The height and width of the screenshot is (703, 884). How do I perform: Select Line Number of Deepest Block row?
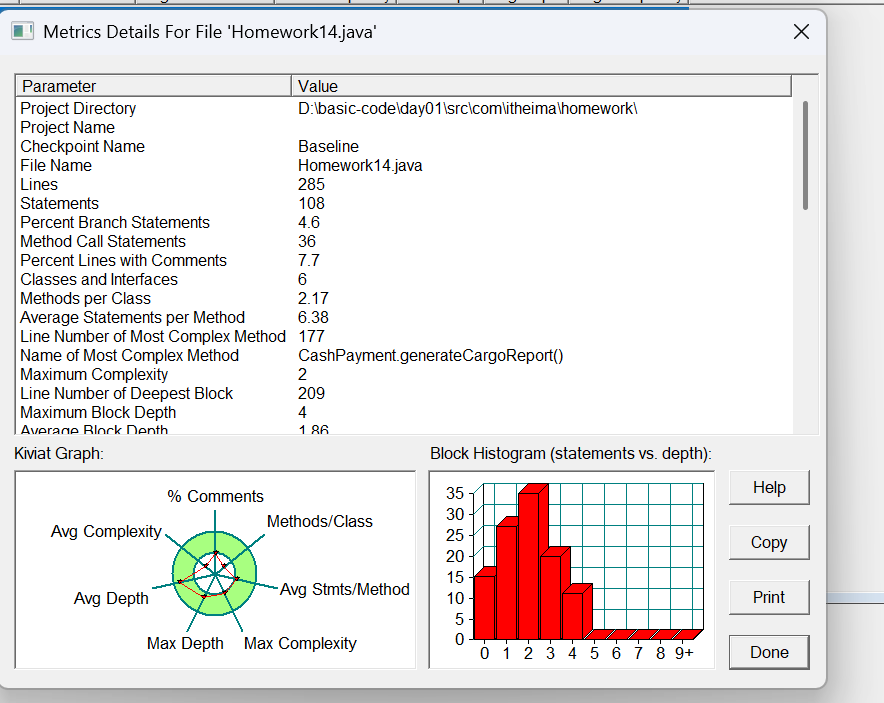[x=404, y=393]
